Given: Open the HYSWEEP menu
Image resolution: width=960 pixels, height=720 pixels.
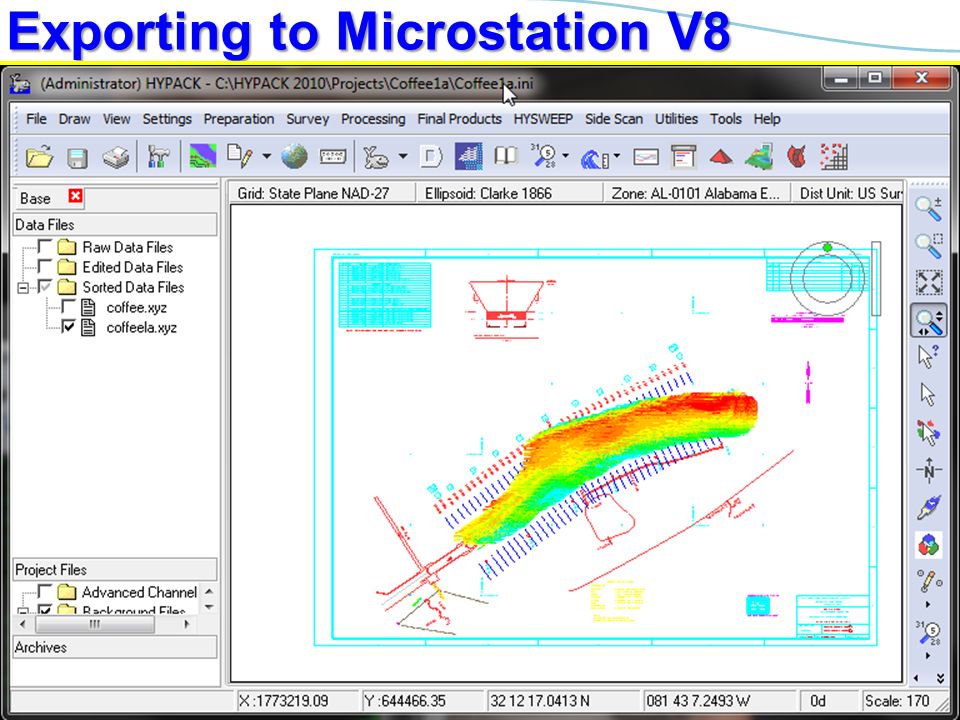Looking at the screenshot, I should point(543,119).
